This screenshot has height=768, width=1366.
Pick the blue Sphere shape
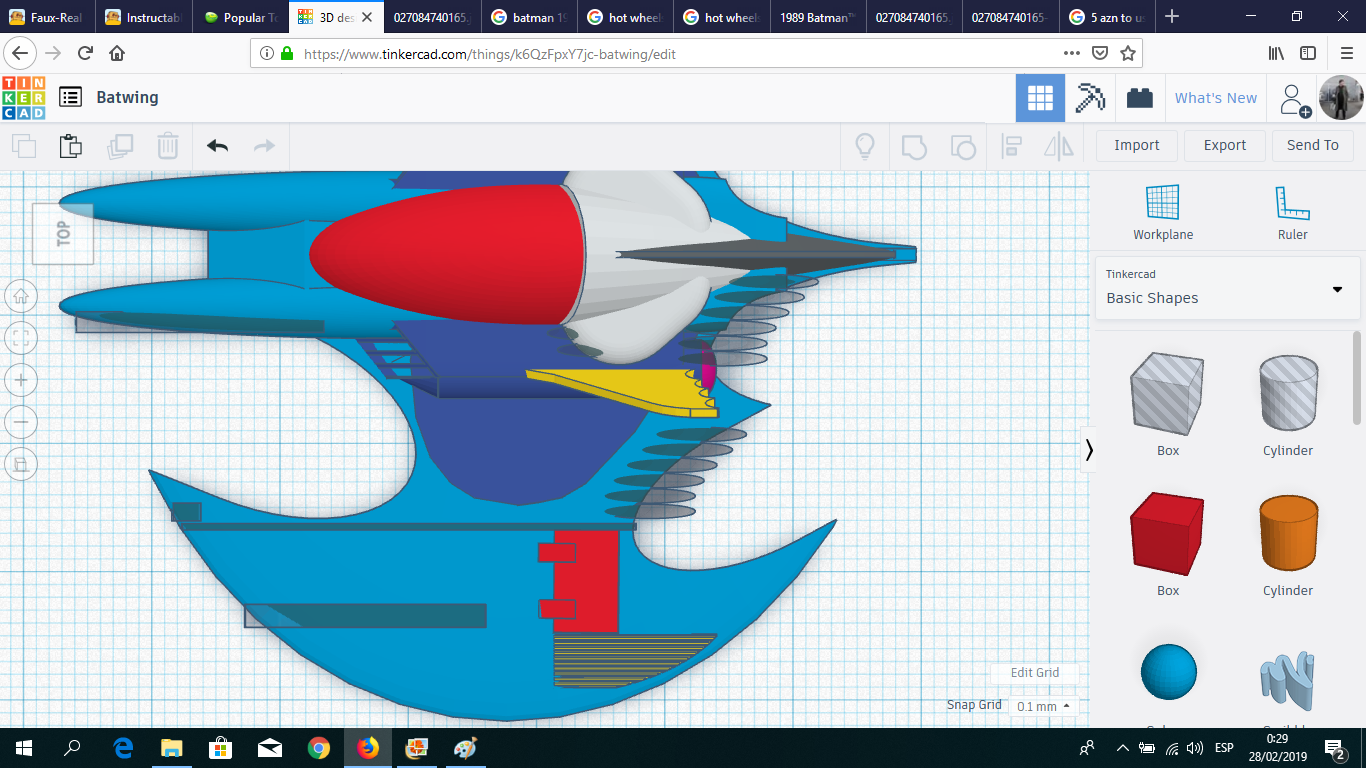pyautogui.click(x=1168, y=672)
